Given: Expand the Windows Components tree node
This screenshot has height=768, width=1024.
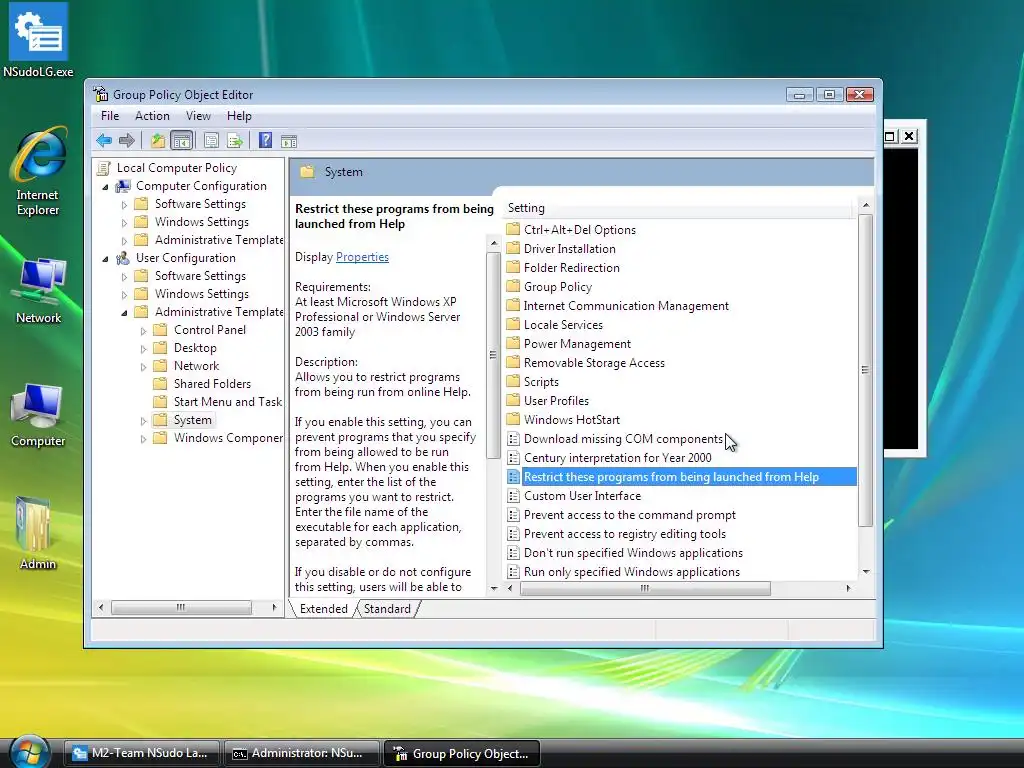Looking at the screenshot, I should point(144,440).
